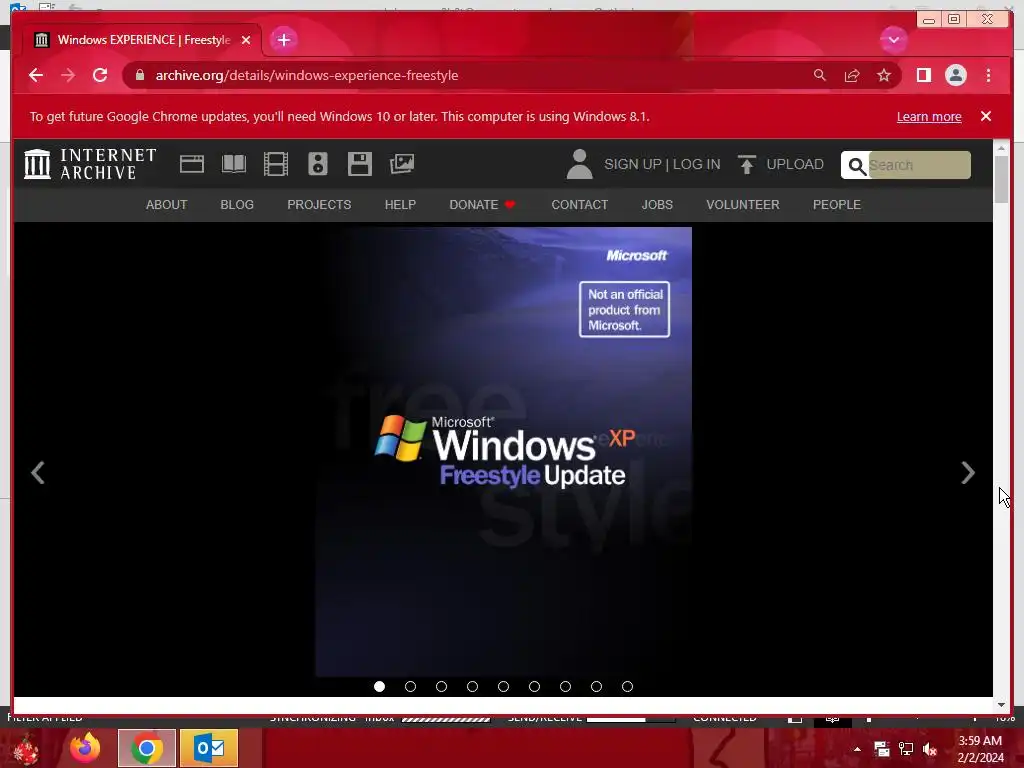Viewport: 1024px width, 768px height.
Task: Go to Internet Archive home logo
Action: (90, 164)
